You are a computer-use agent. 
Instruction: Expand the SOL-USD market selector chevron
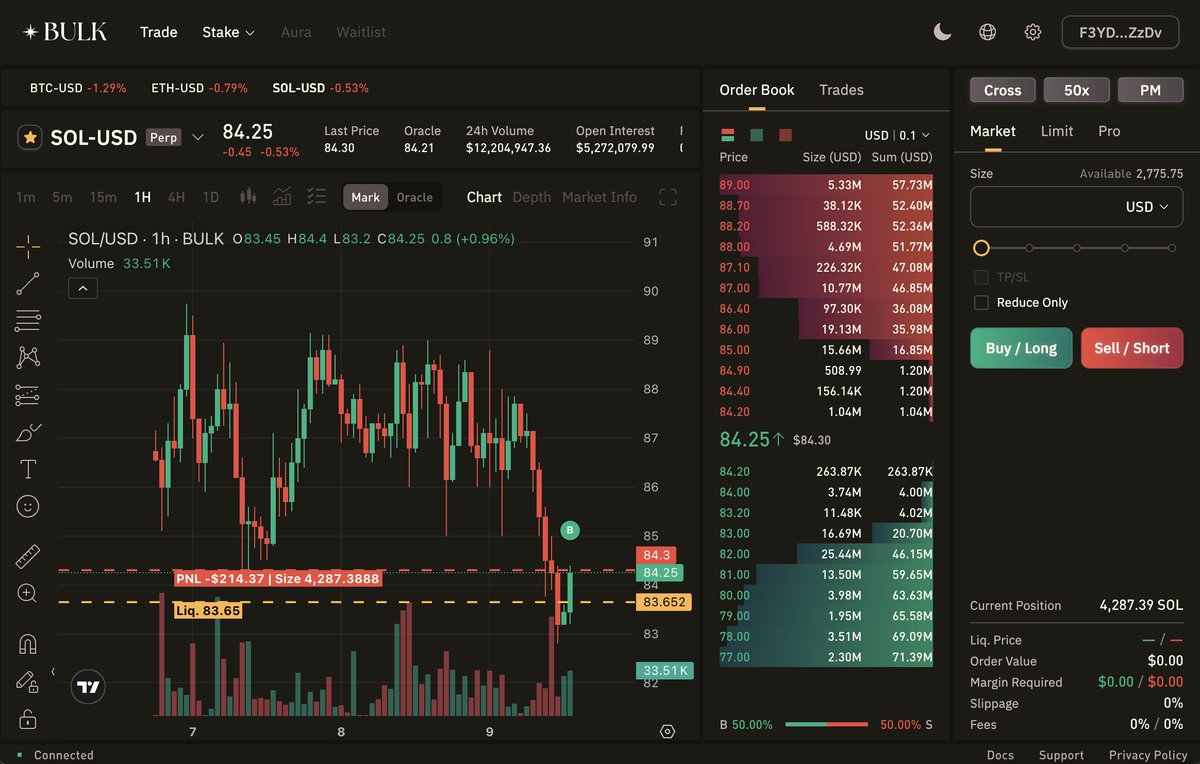[x=198, y=137]
